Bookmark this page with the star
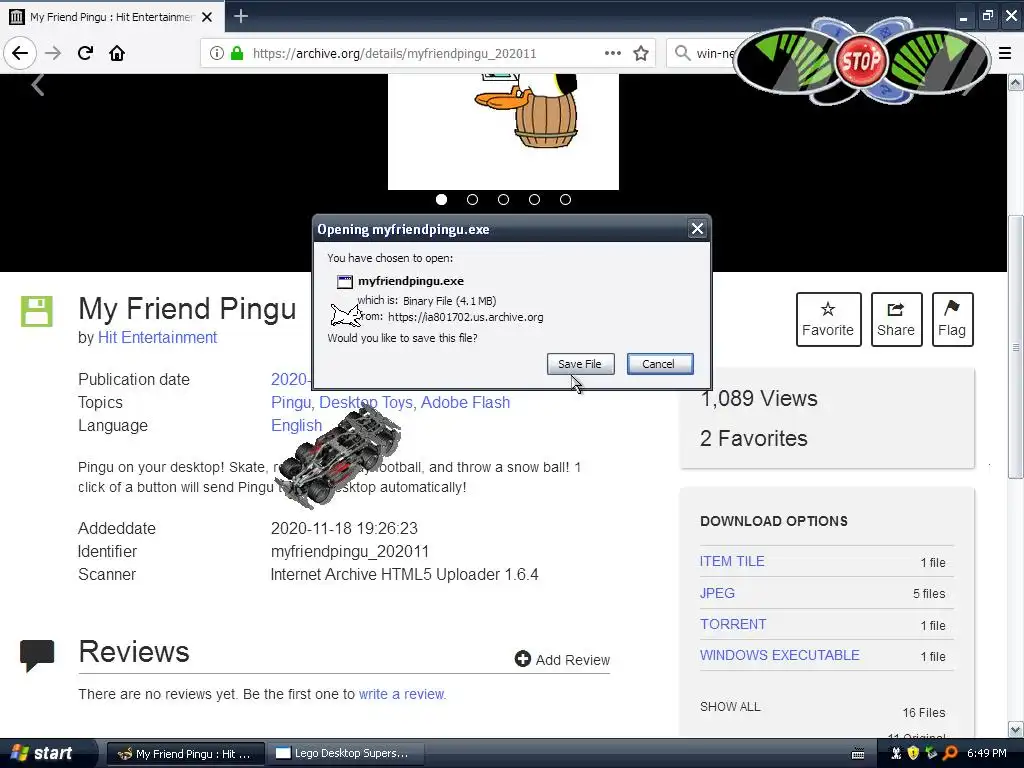Screen dimensions: 1024x768 coord(641,53)
